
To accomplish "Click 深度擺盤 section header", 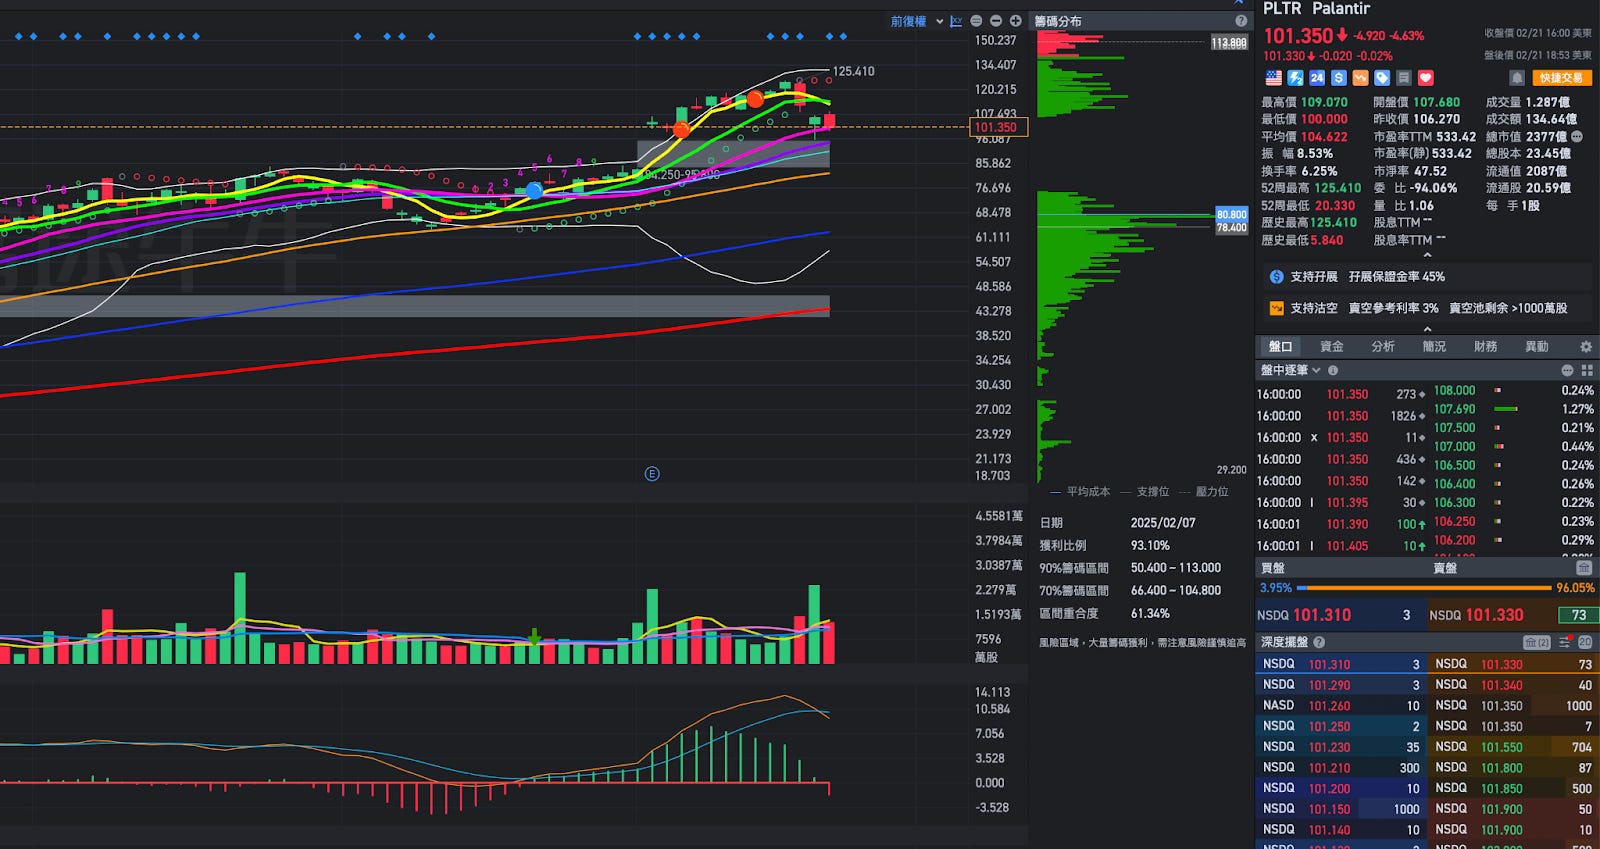I will (1284, 642).
